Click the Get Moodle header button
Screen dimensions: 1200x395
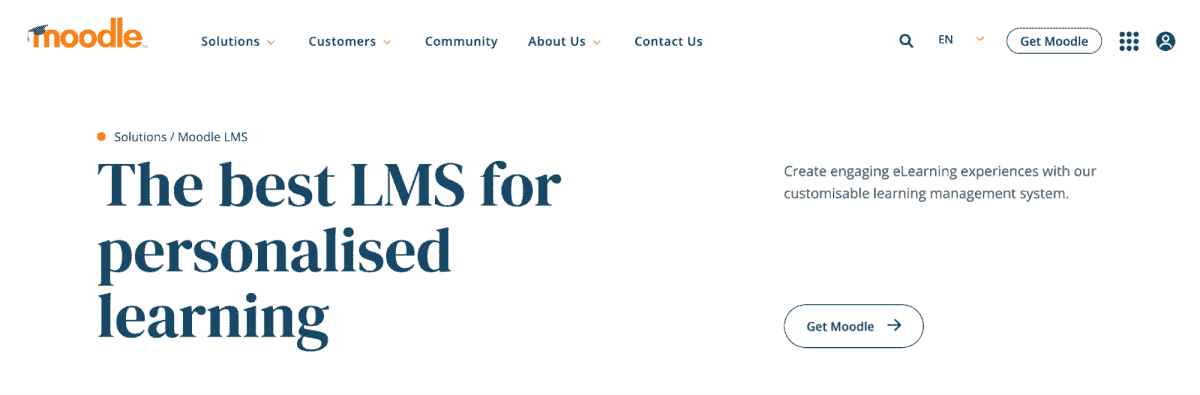tap(1054, 41)
